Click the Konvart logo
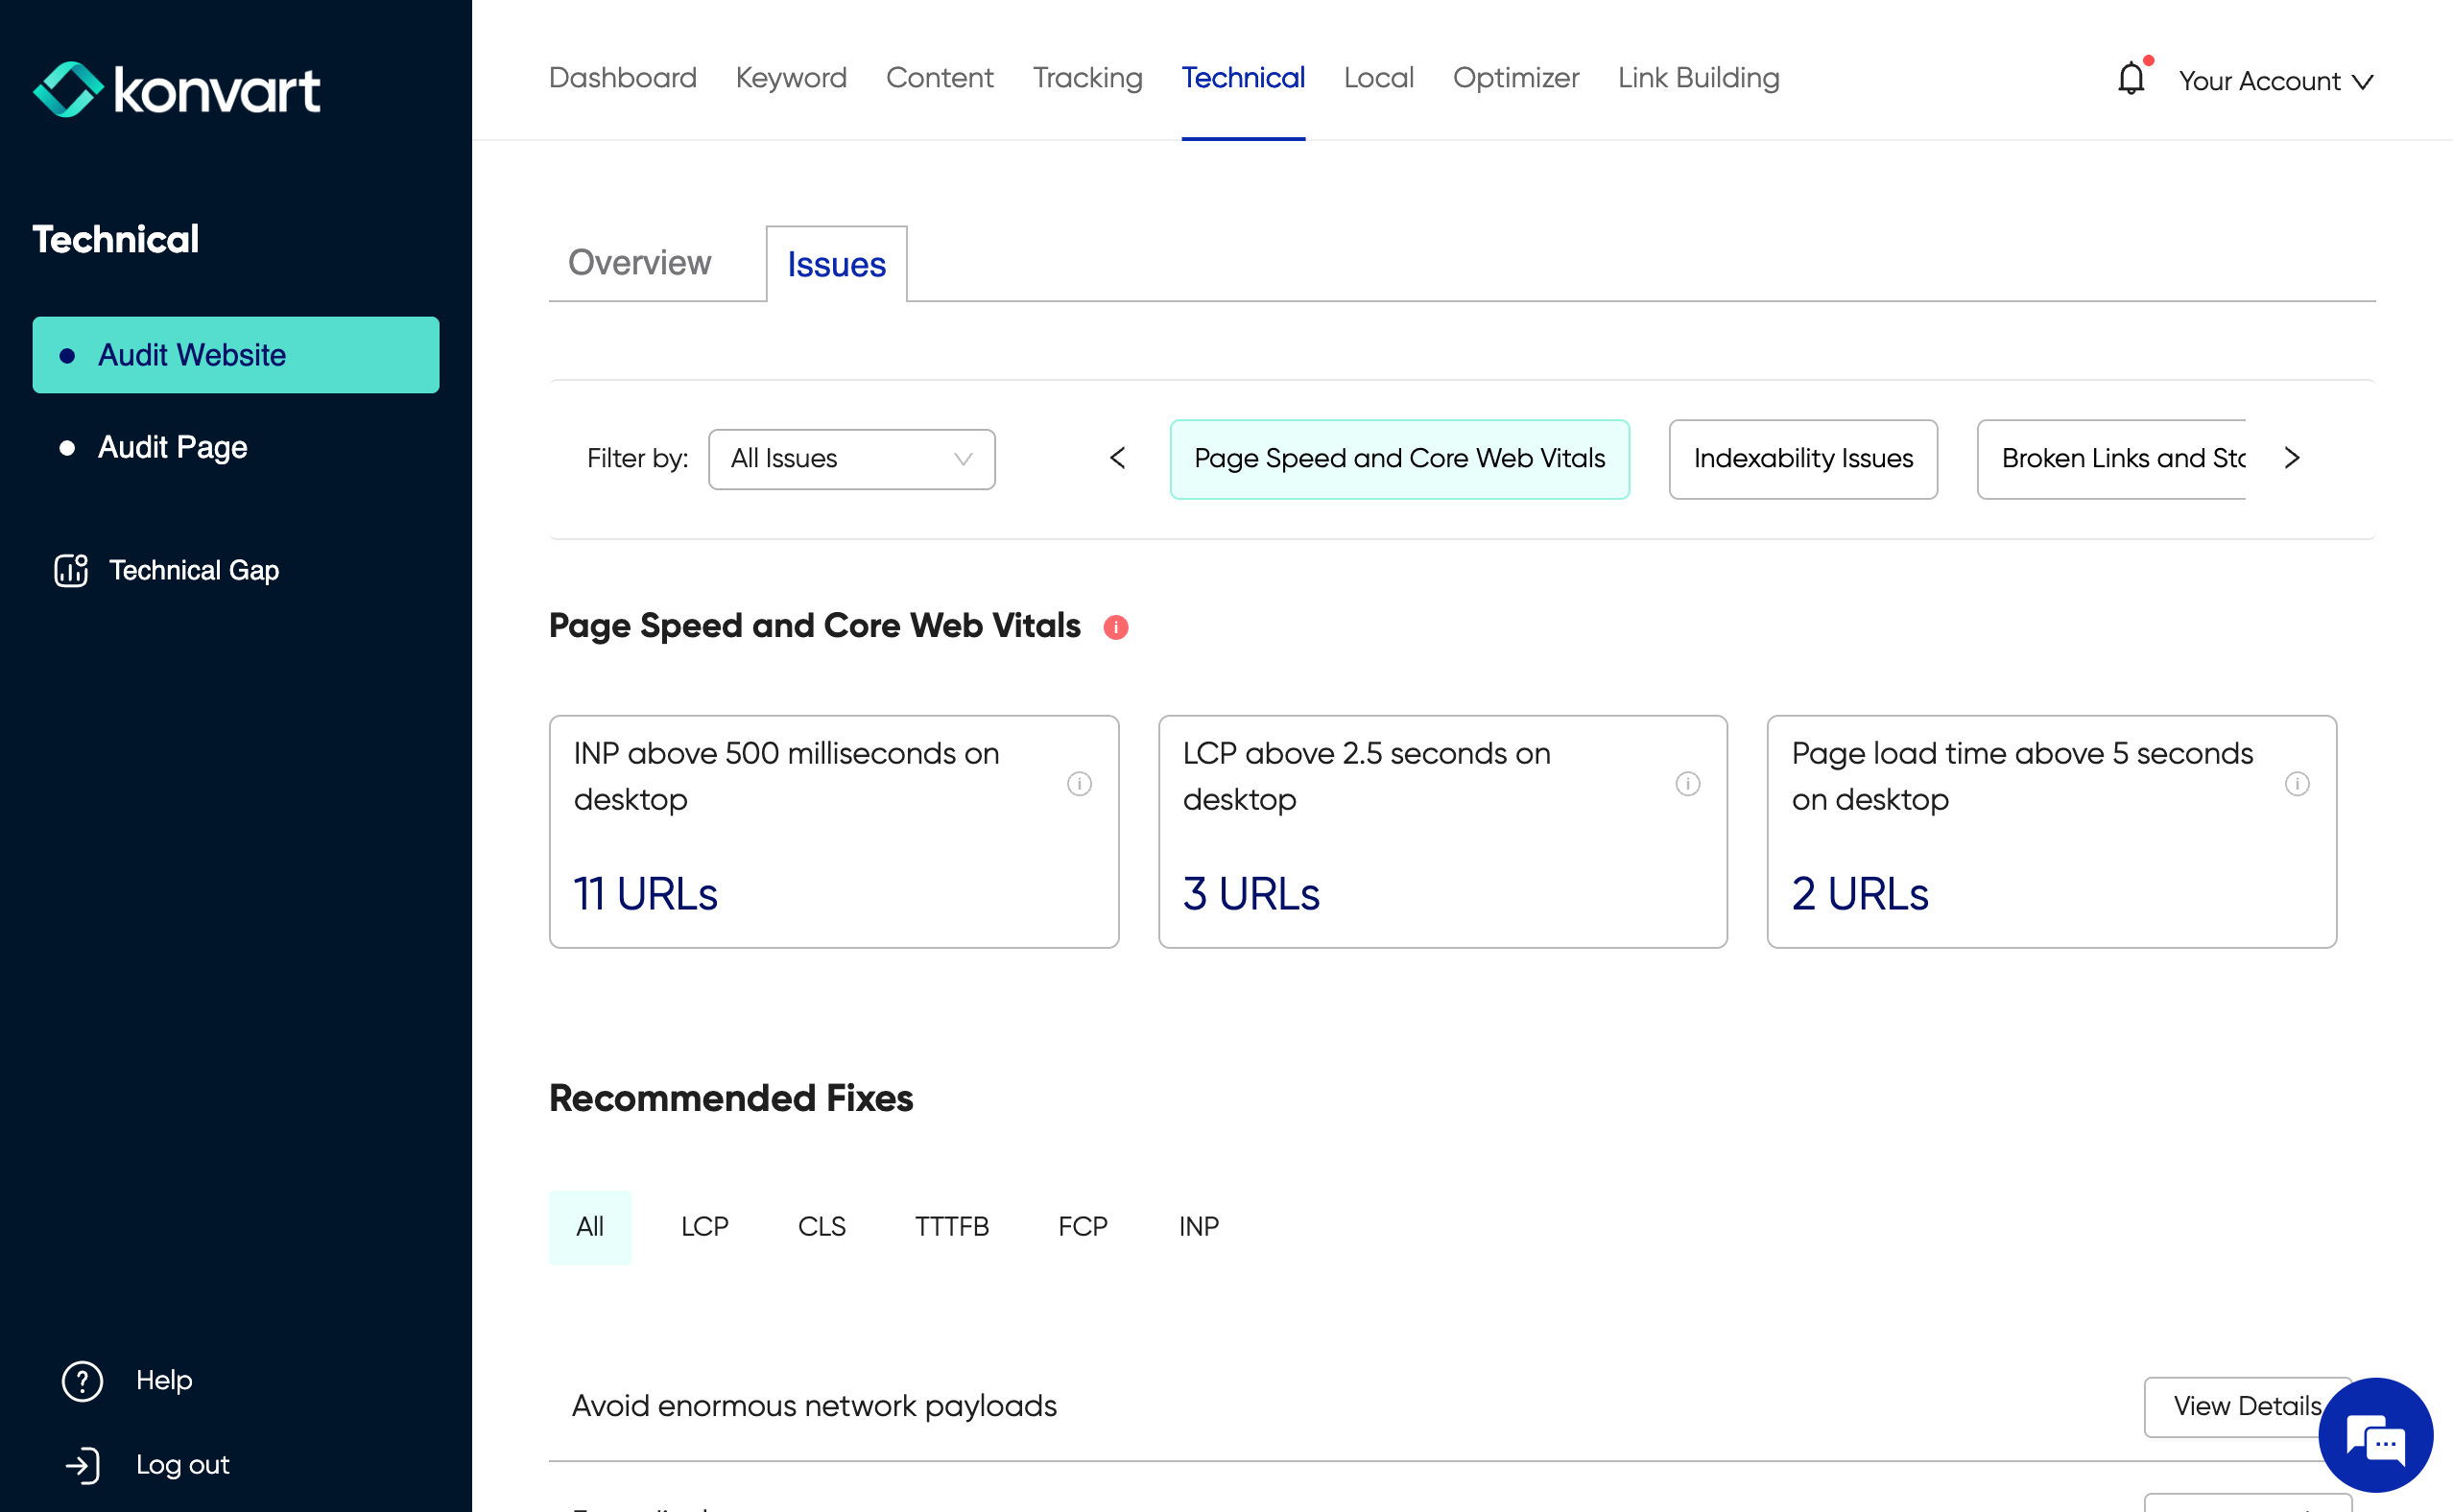 [177, 90]
